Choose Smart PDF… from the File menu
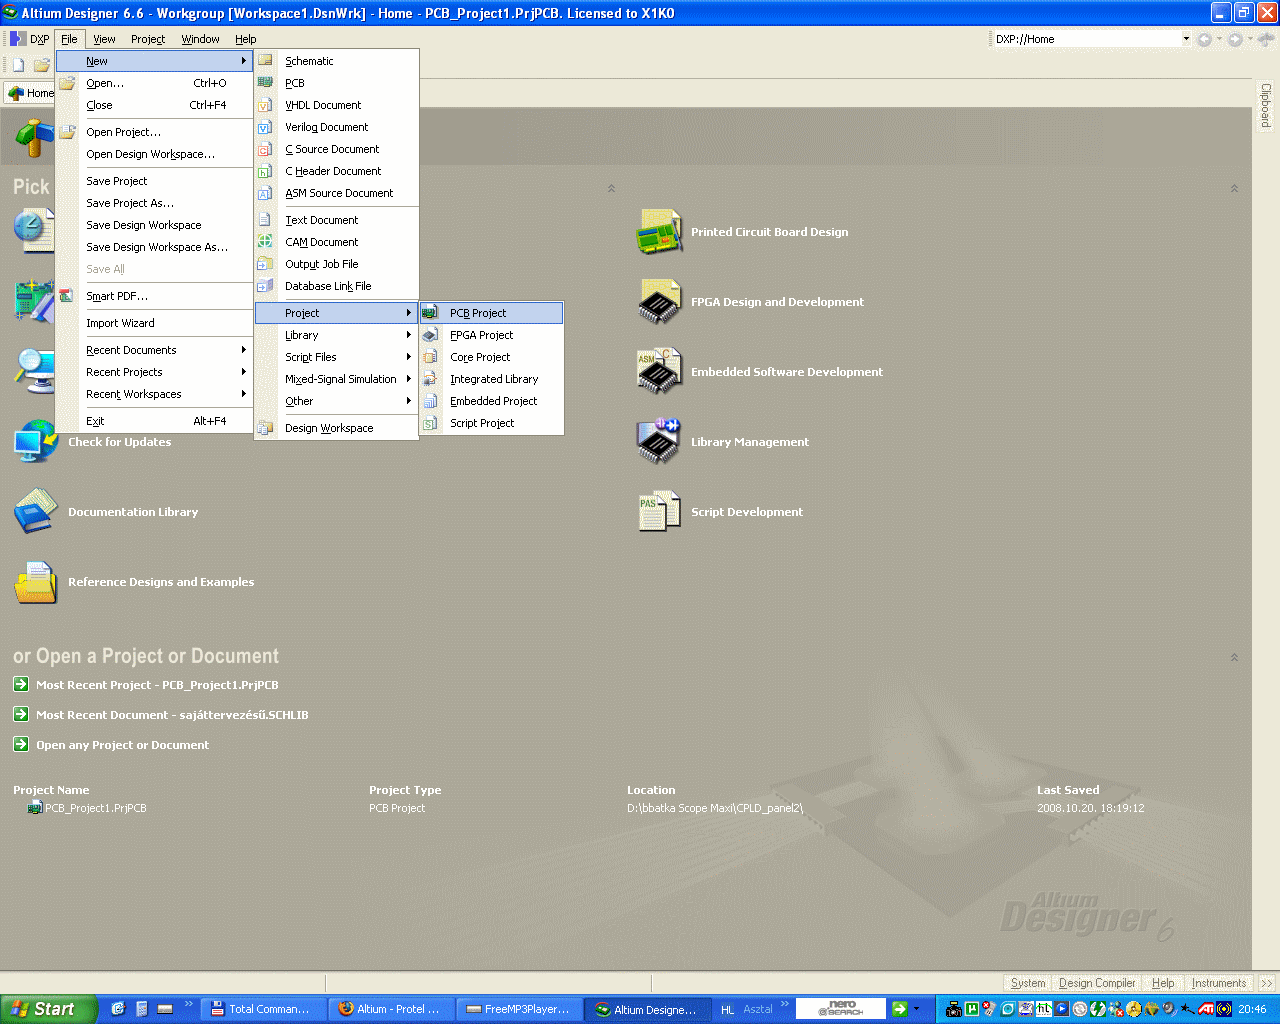The width and height of the screenshot is (1280, 1024). pos(154,296)
